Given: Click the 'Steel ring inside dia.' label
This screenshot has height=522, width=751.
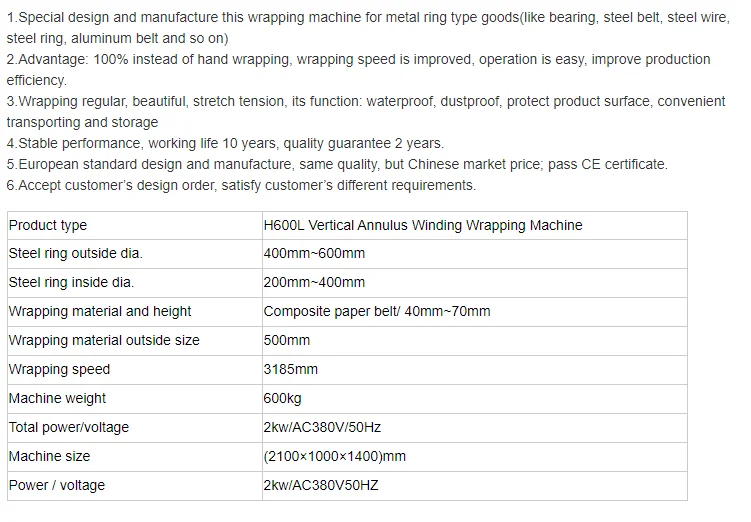Looking at the screenshot, I should coord(71,283).
